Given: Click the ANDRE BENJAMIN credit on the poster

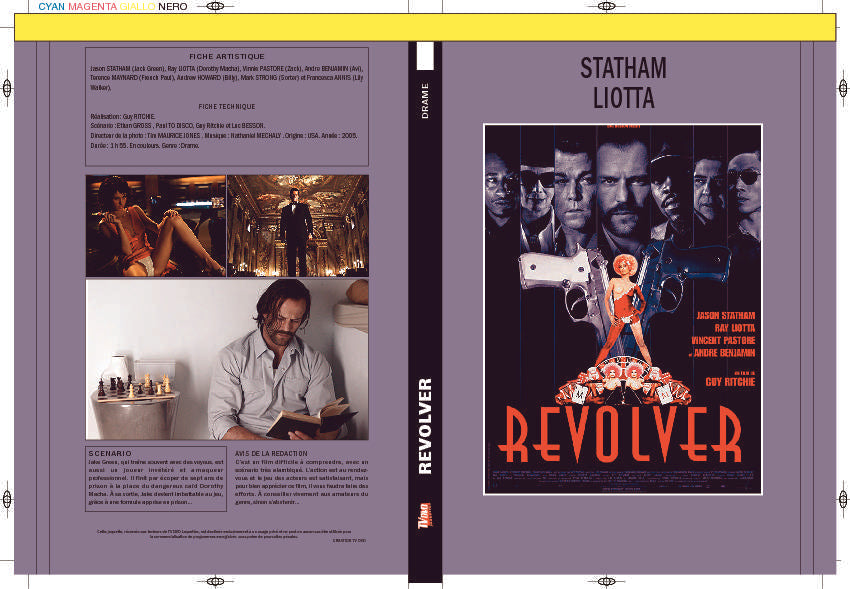Looking at the screenshot, I should coord(722,353).
